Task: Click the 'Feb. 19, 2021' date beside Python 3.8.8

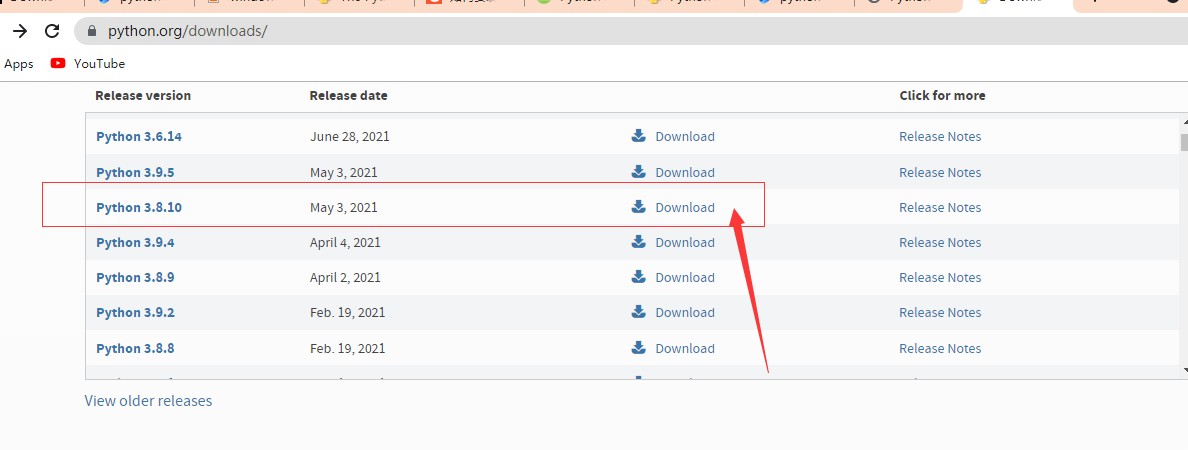Action: point(348,348)
